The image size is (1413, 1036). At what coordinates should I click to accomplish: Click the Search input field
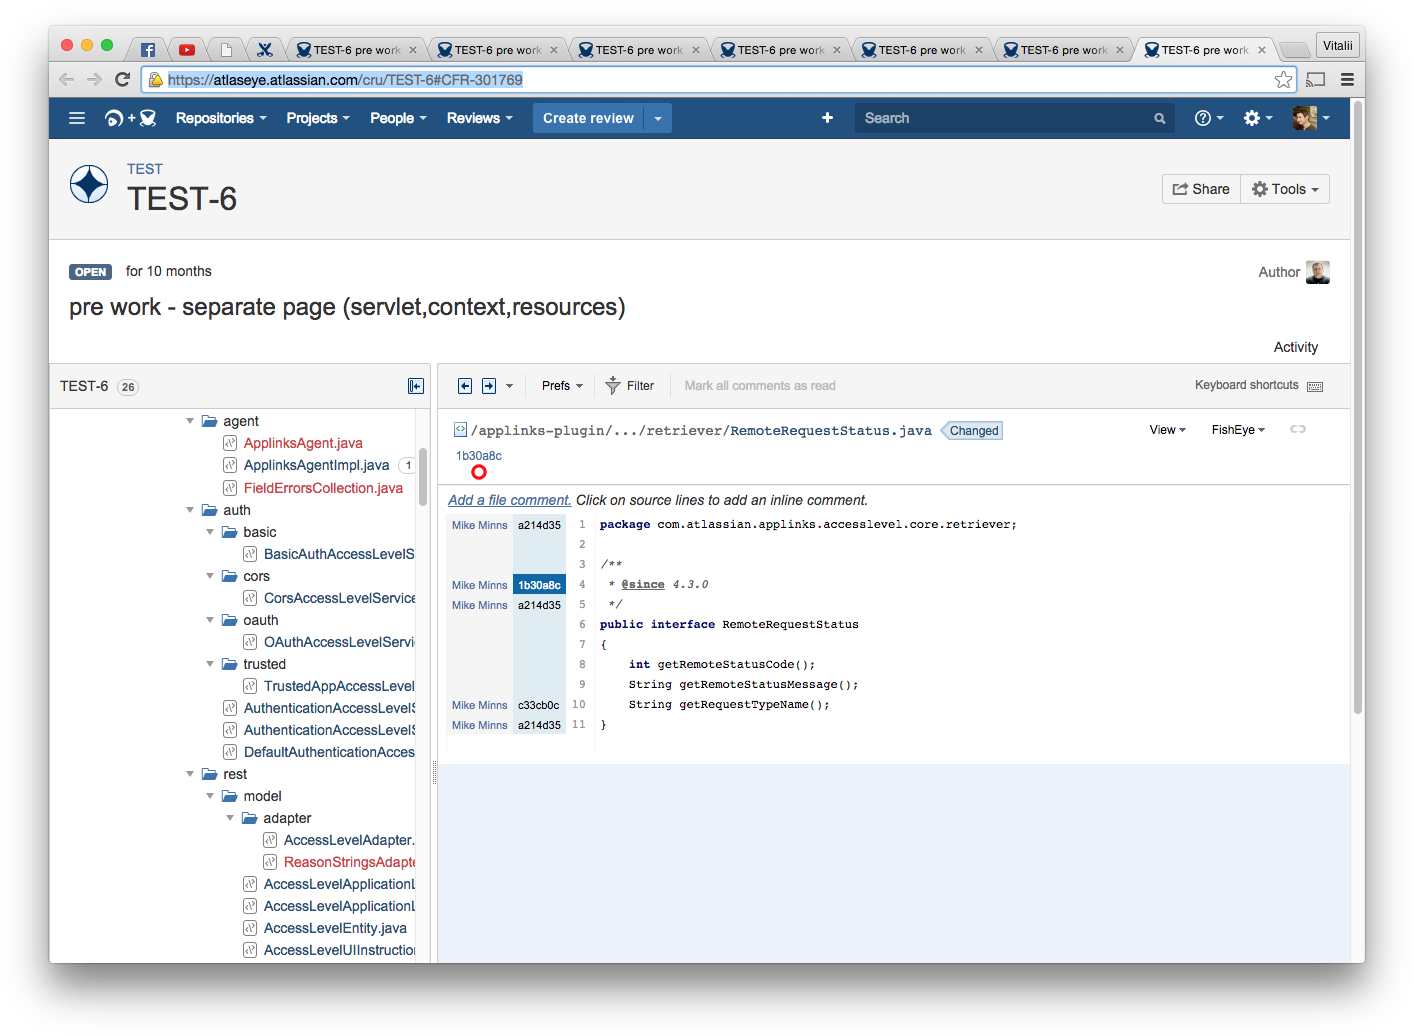coord(1000,118)
